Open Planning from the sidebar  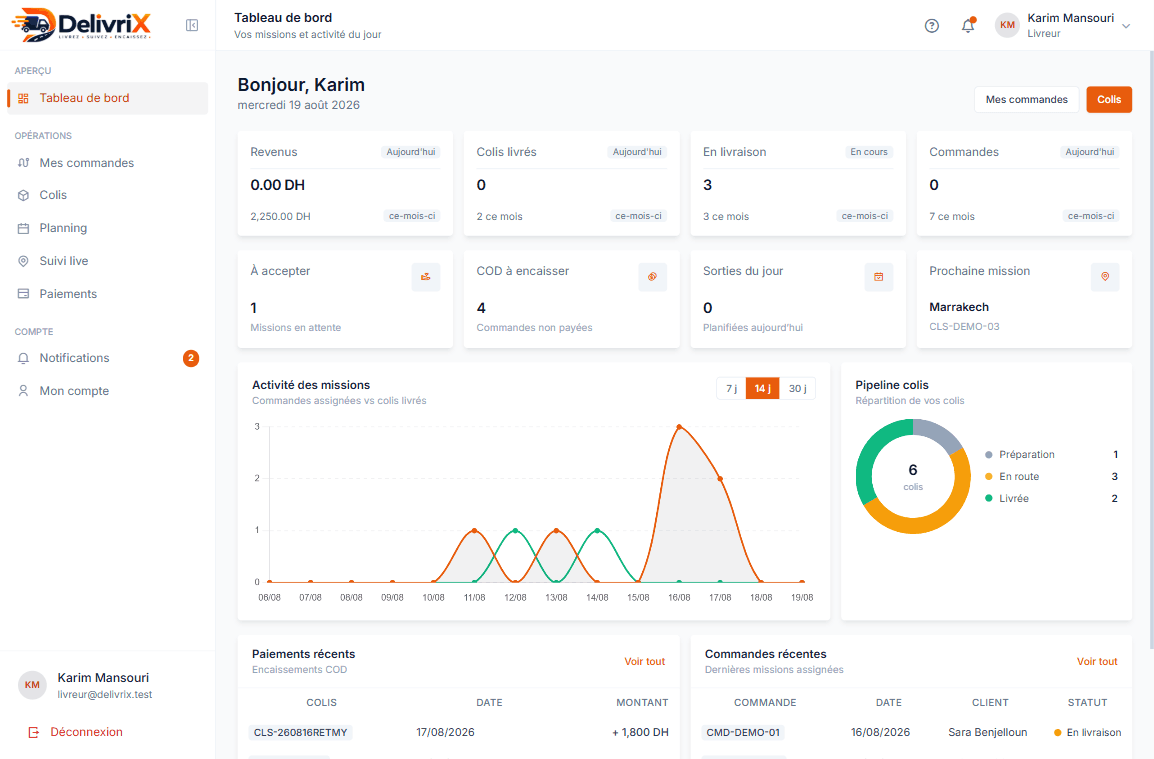pyautogui.click(x=107, y=228)
